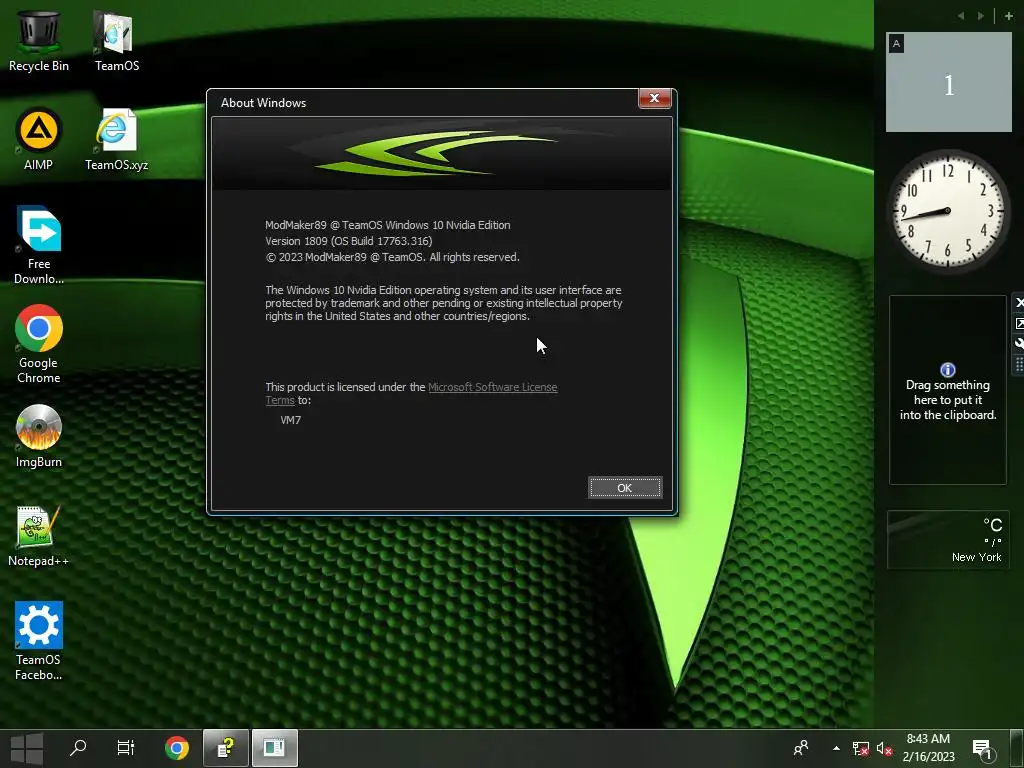Open the New York weather gadget
The width and height of the screenshot is (1024, 768).
point(948,540)
